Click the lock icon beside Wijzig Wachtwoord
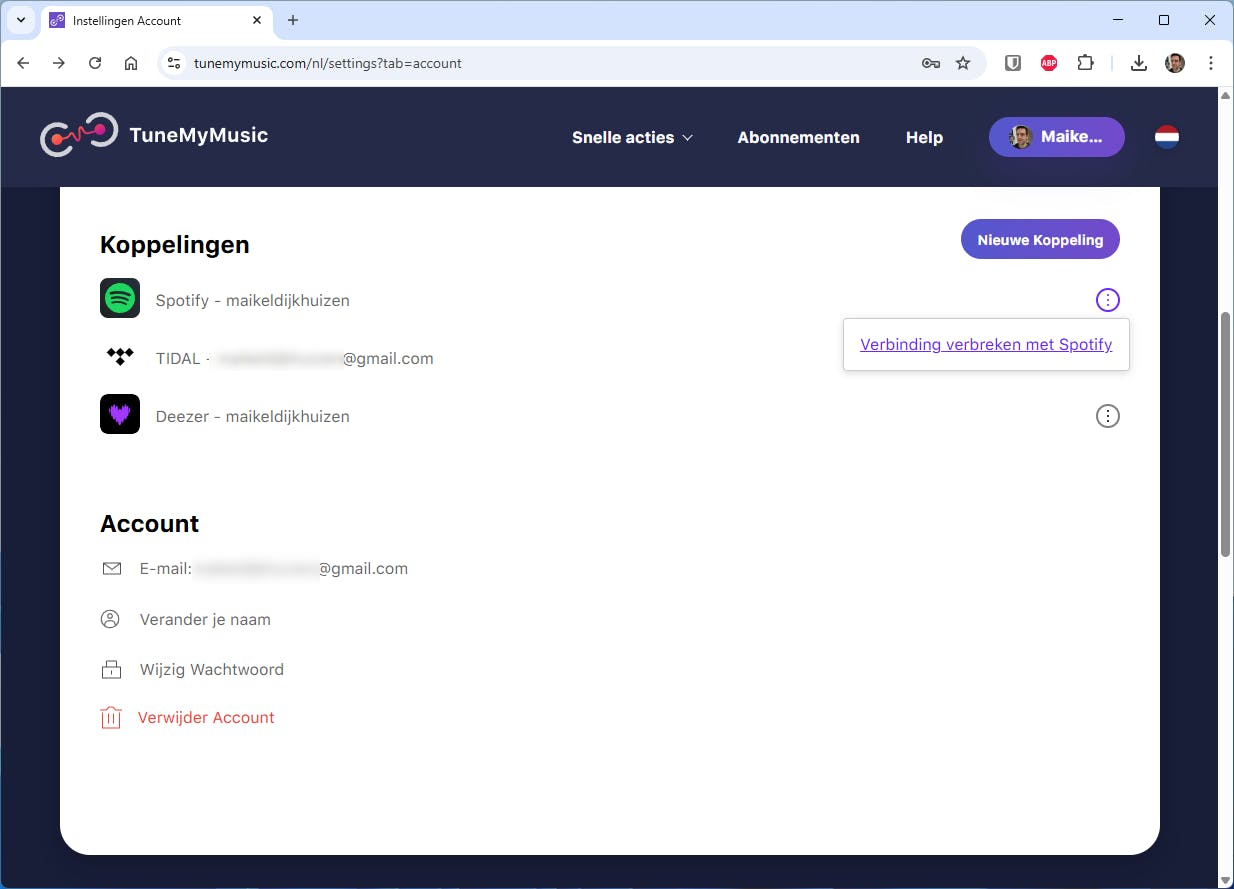The image size is (1234, 889). point(111,669)
